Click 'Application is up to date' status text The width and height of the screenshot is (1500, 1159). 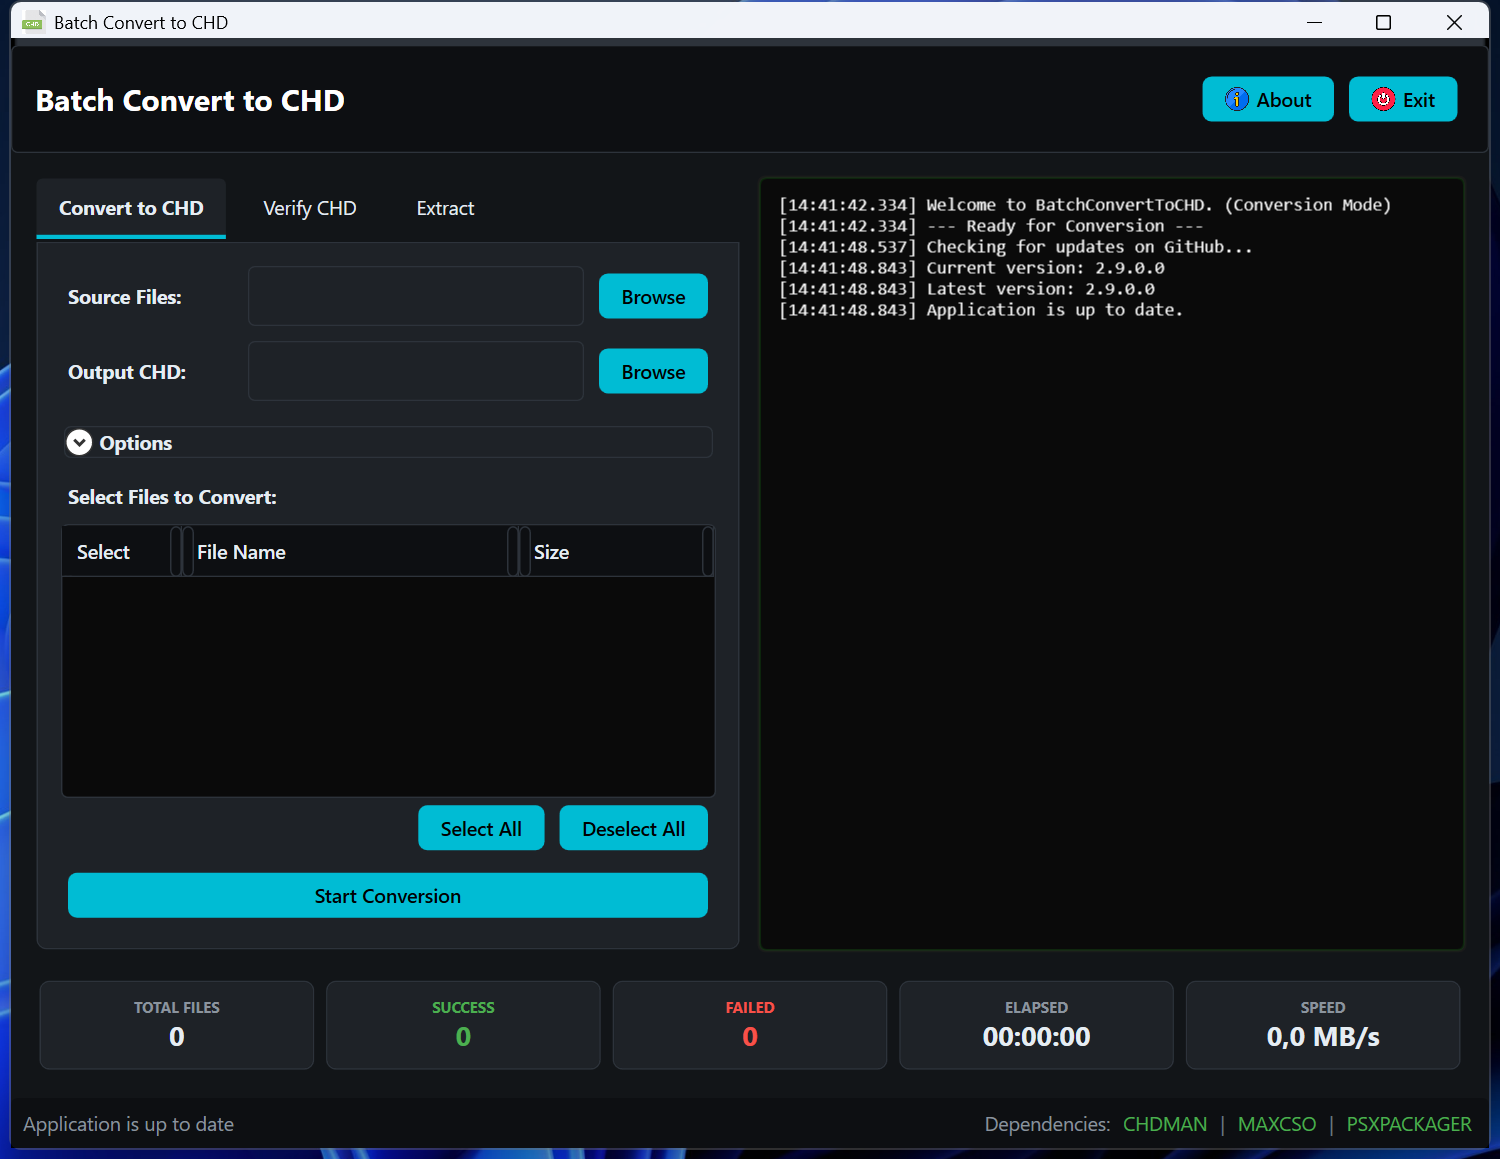click(129, 1124)
